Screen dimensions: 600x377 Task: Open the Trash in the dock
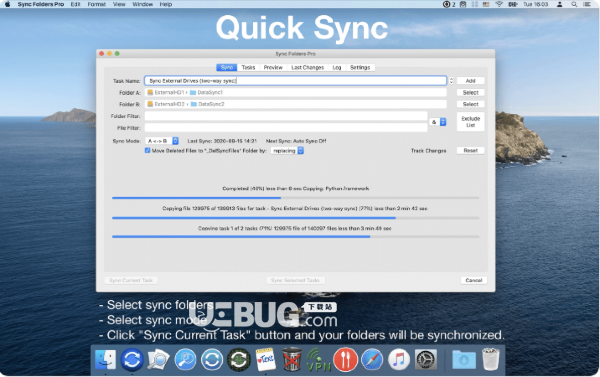491,359
